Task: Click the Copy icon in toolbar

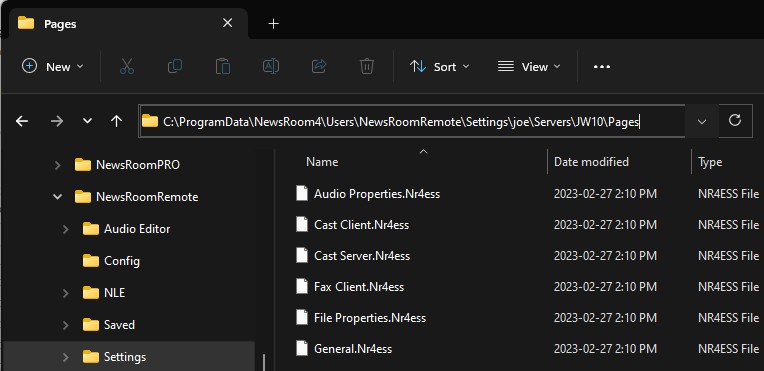Action: pos(174,66)
